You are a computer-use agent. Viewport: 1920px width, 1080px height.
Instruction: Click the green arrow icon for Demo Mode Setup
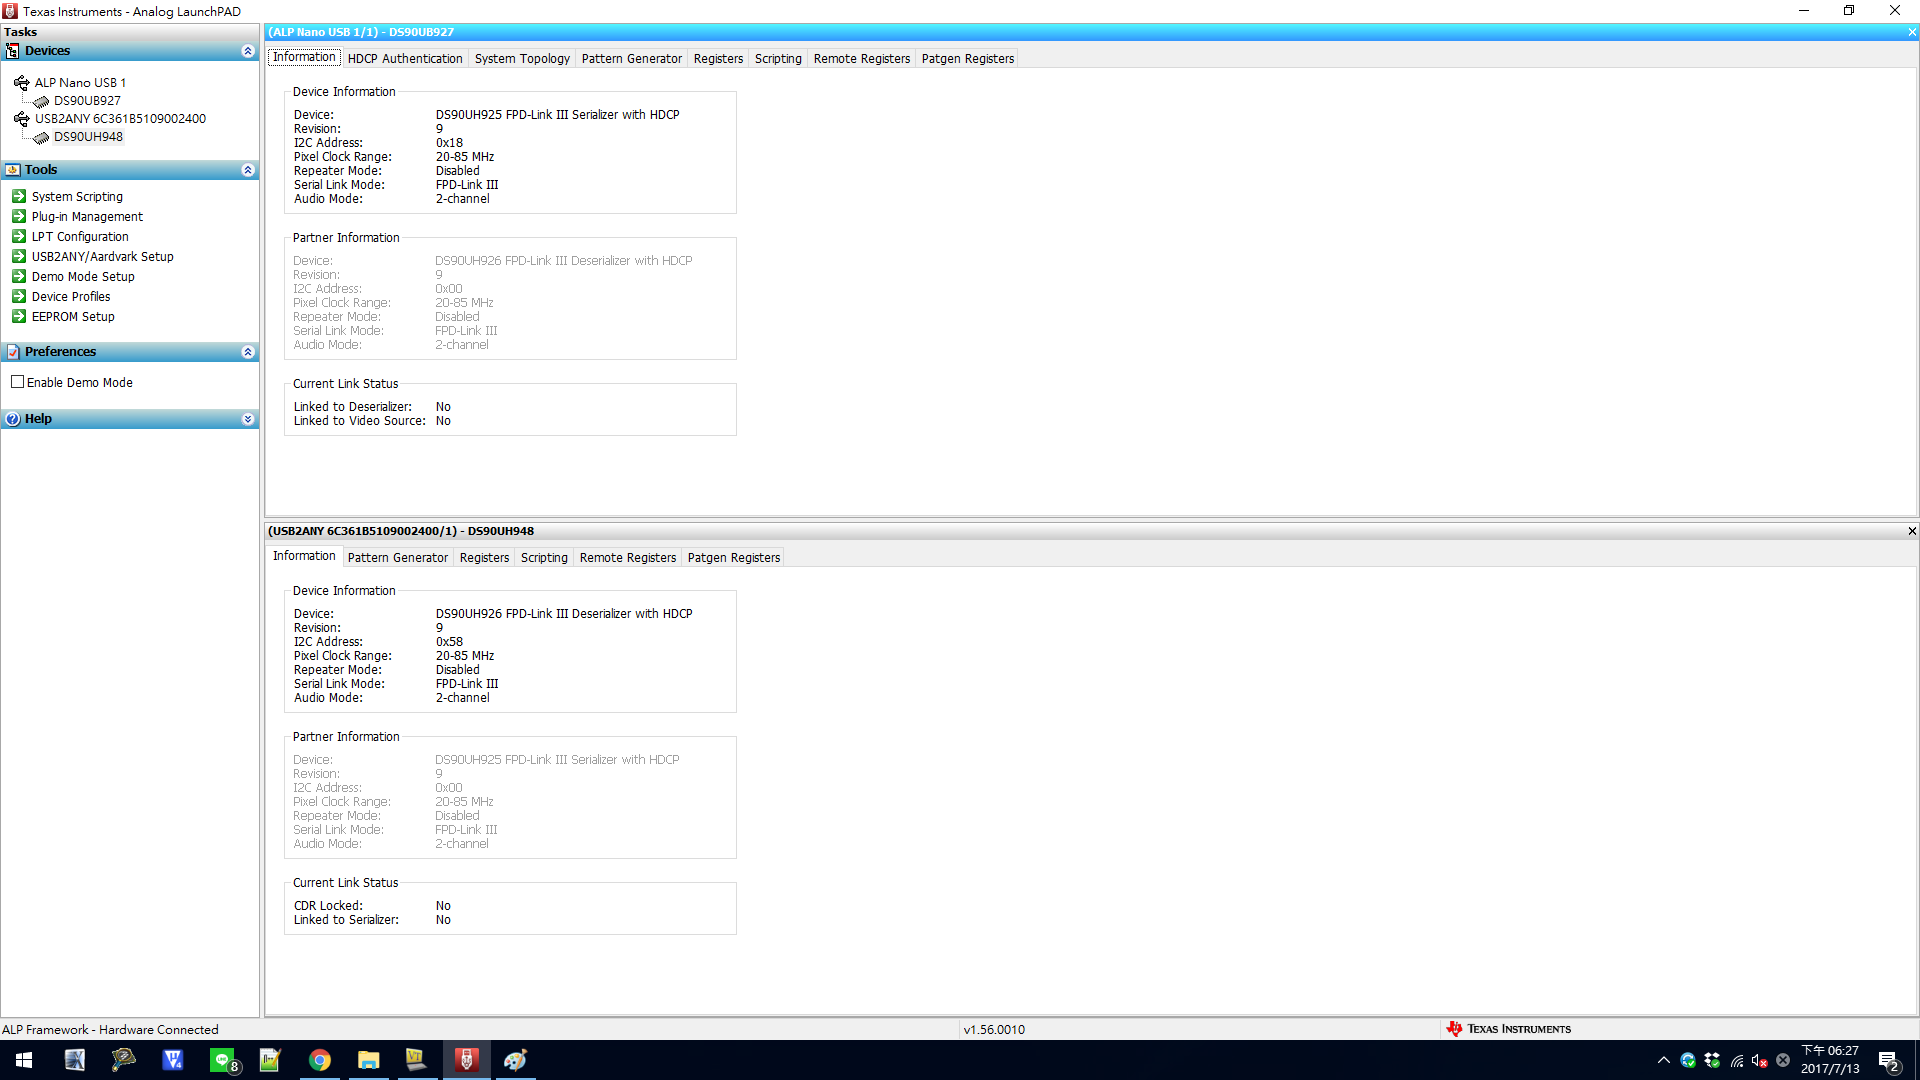point(19,276)
